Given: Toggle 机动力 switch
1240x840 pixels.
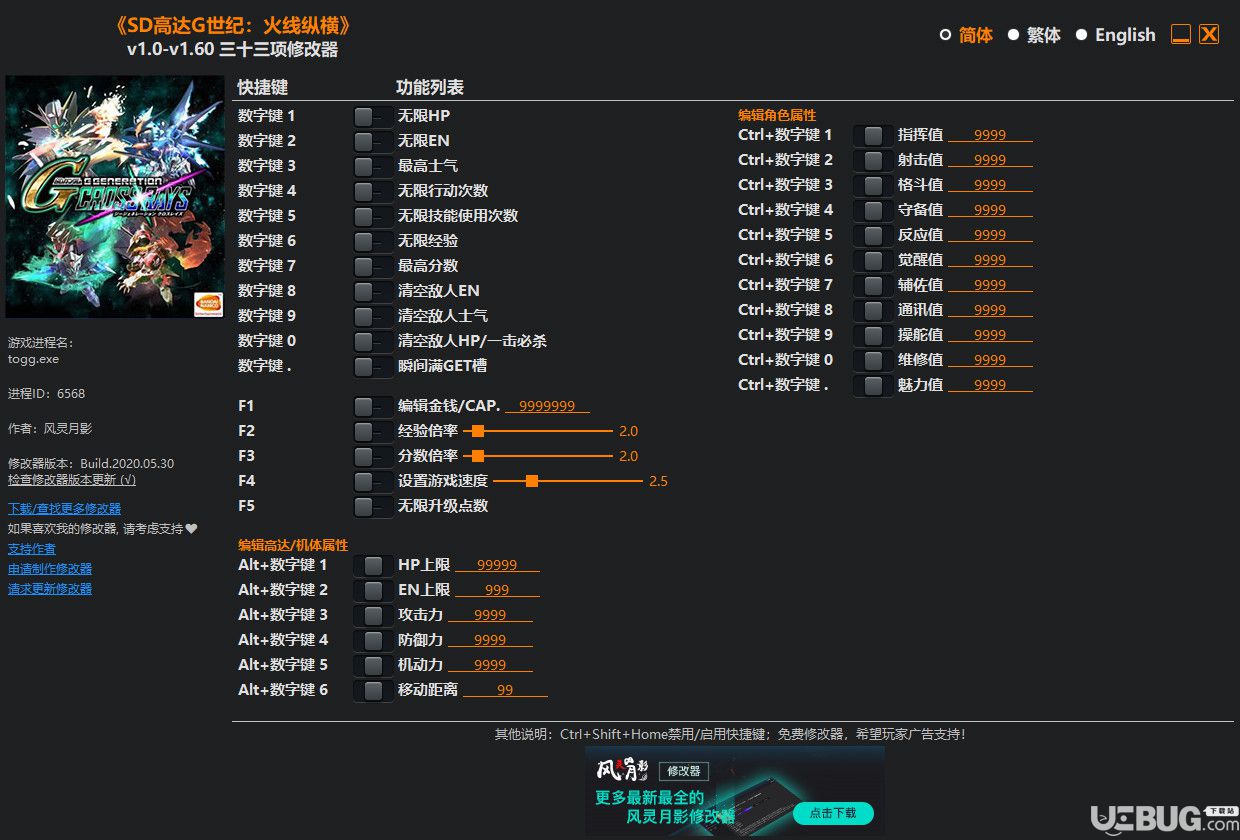Looking at the screenshot, I should [373, 665].
